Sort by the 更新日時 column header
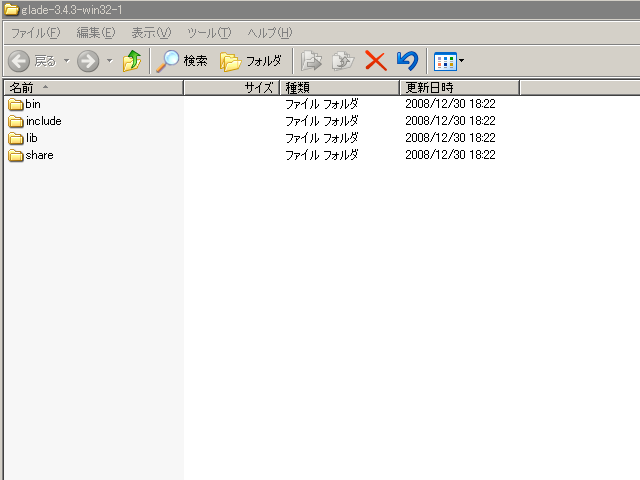Screen dimensions: 640x480 (x=459, y=88)
